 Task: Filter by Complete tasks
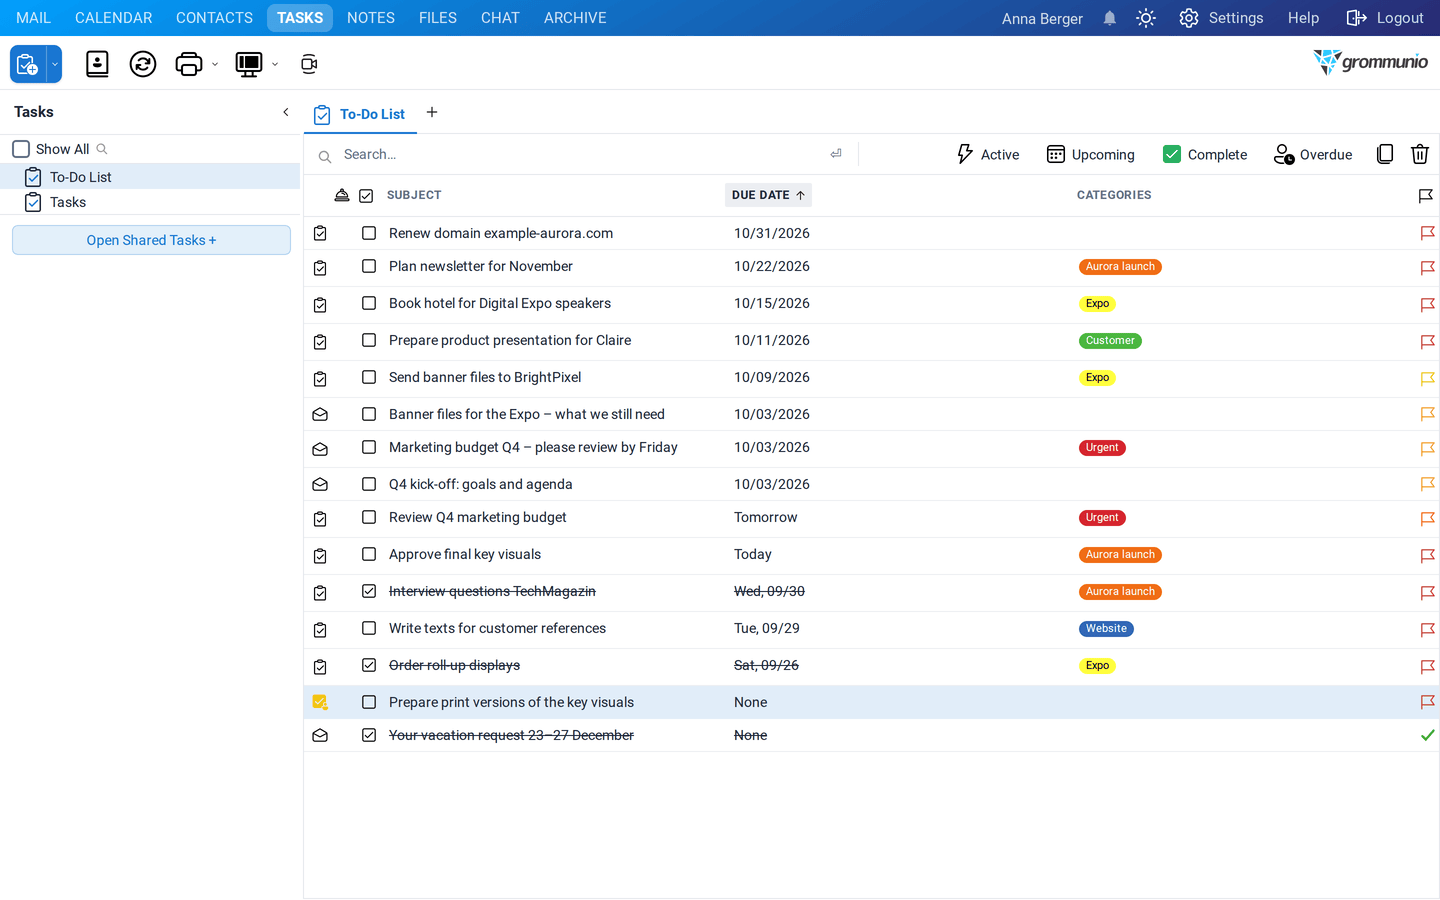tap(1205, 154)
